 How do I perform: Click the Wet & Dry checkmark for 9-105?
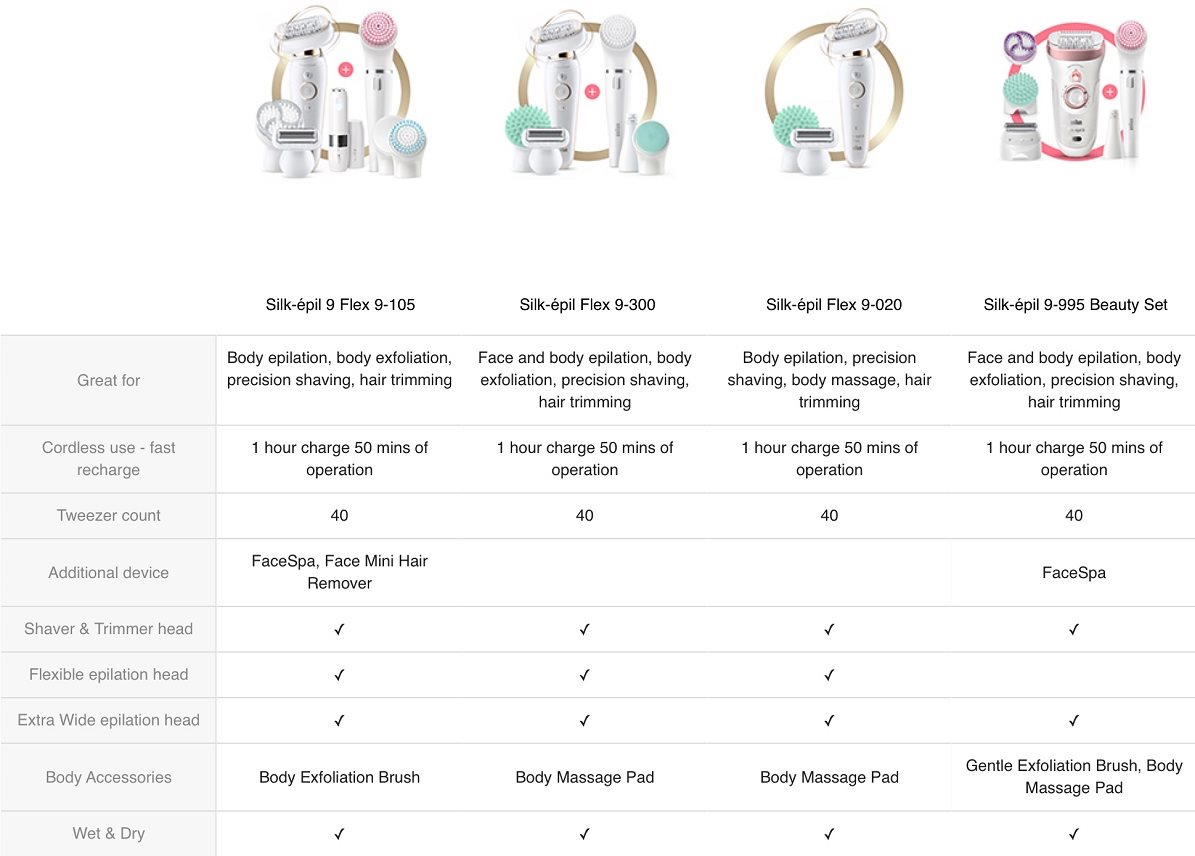coord(339,834)
